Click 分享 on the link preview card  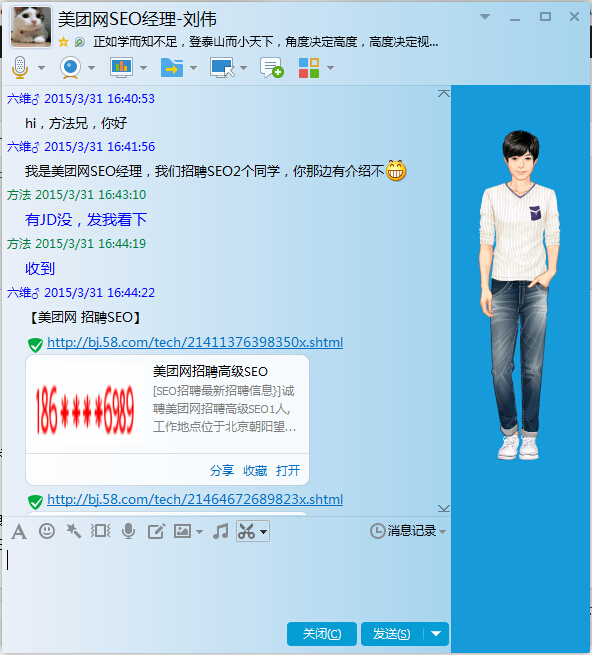(x=222, y=470)
